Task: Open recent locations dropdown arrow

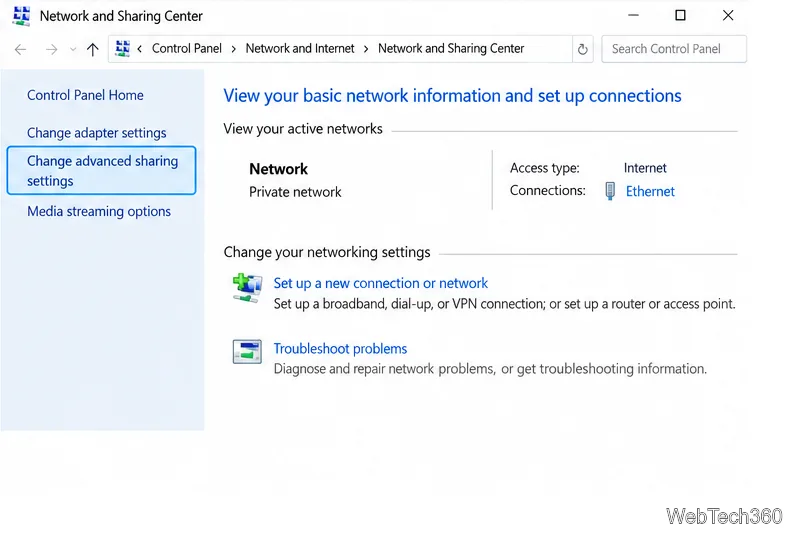Action: coord(73,50)
